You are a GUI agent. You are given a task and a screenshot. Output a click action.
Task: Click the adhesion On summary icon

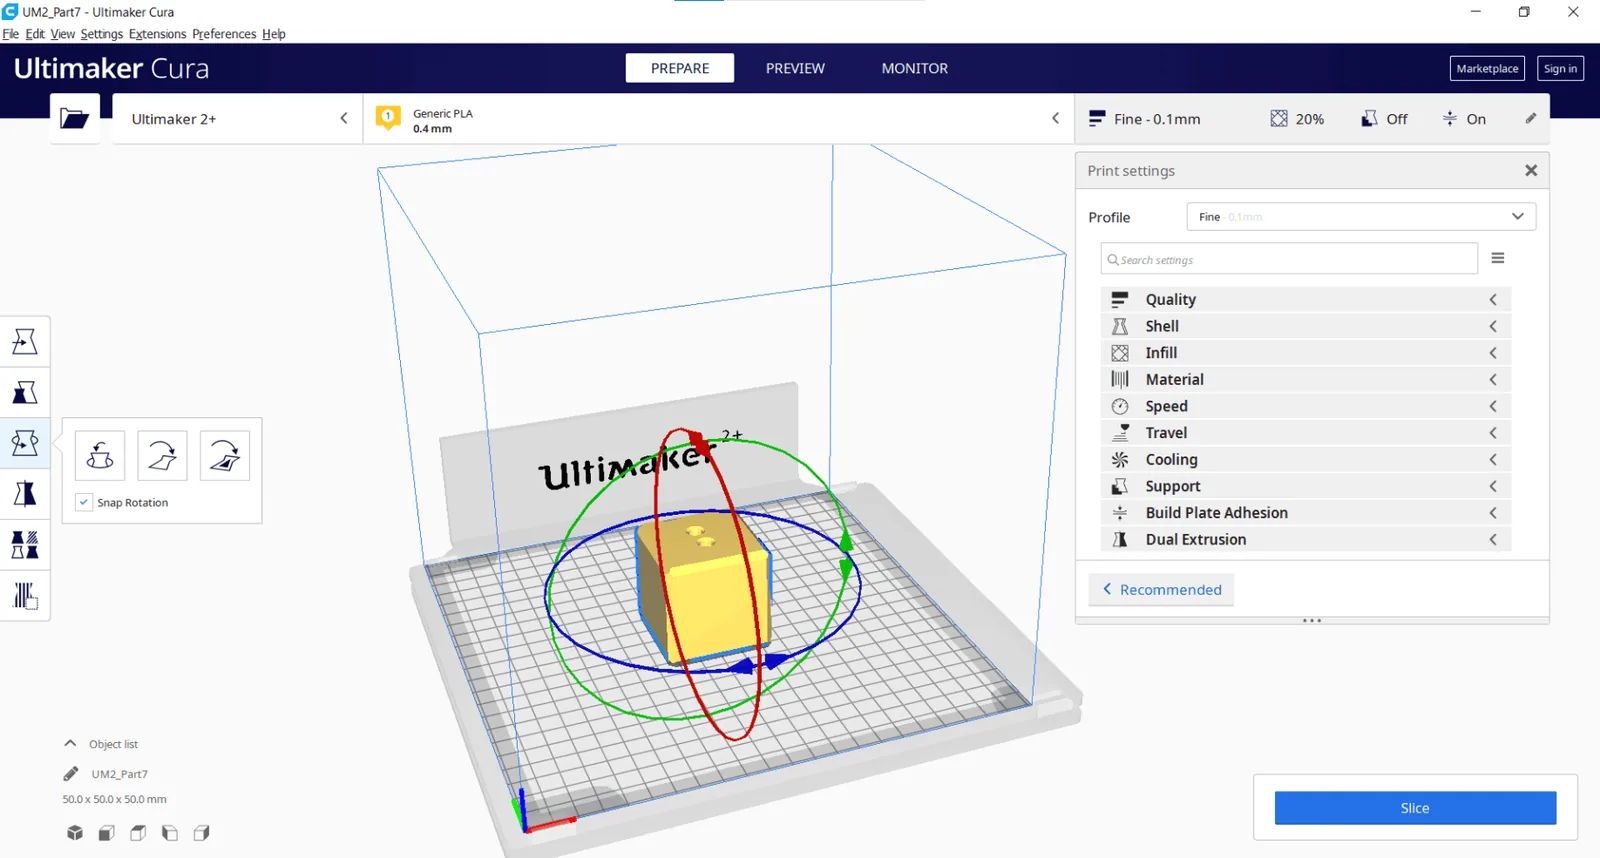[1449, 119]
